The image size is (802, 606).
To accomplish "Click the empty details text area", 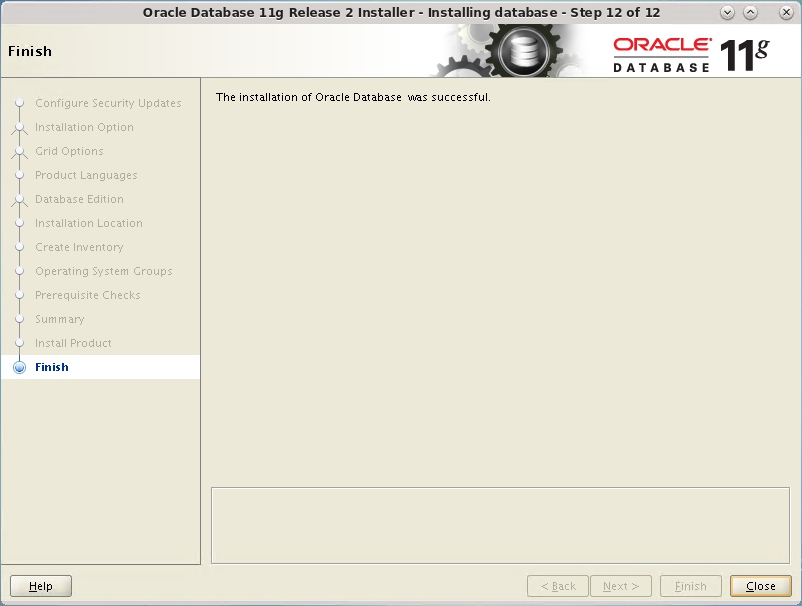I will [x=500, y=526].
